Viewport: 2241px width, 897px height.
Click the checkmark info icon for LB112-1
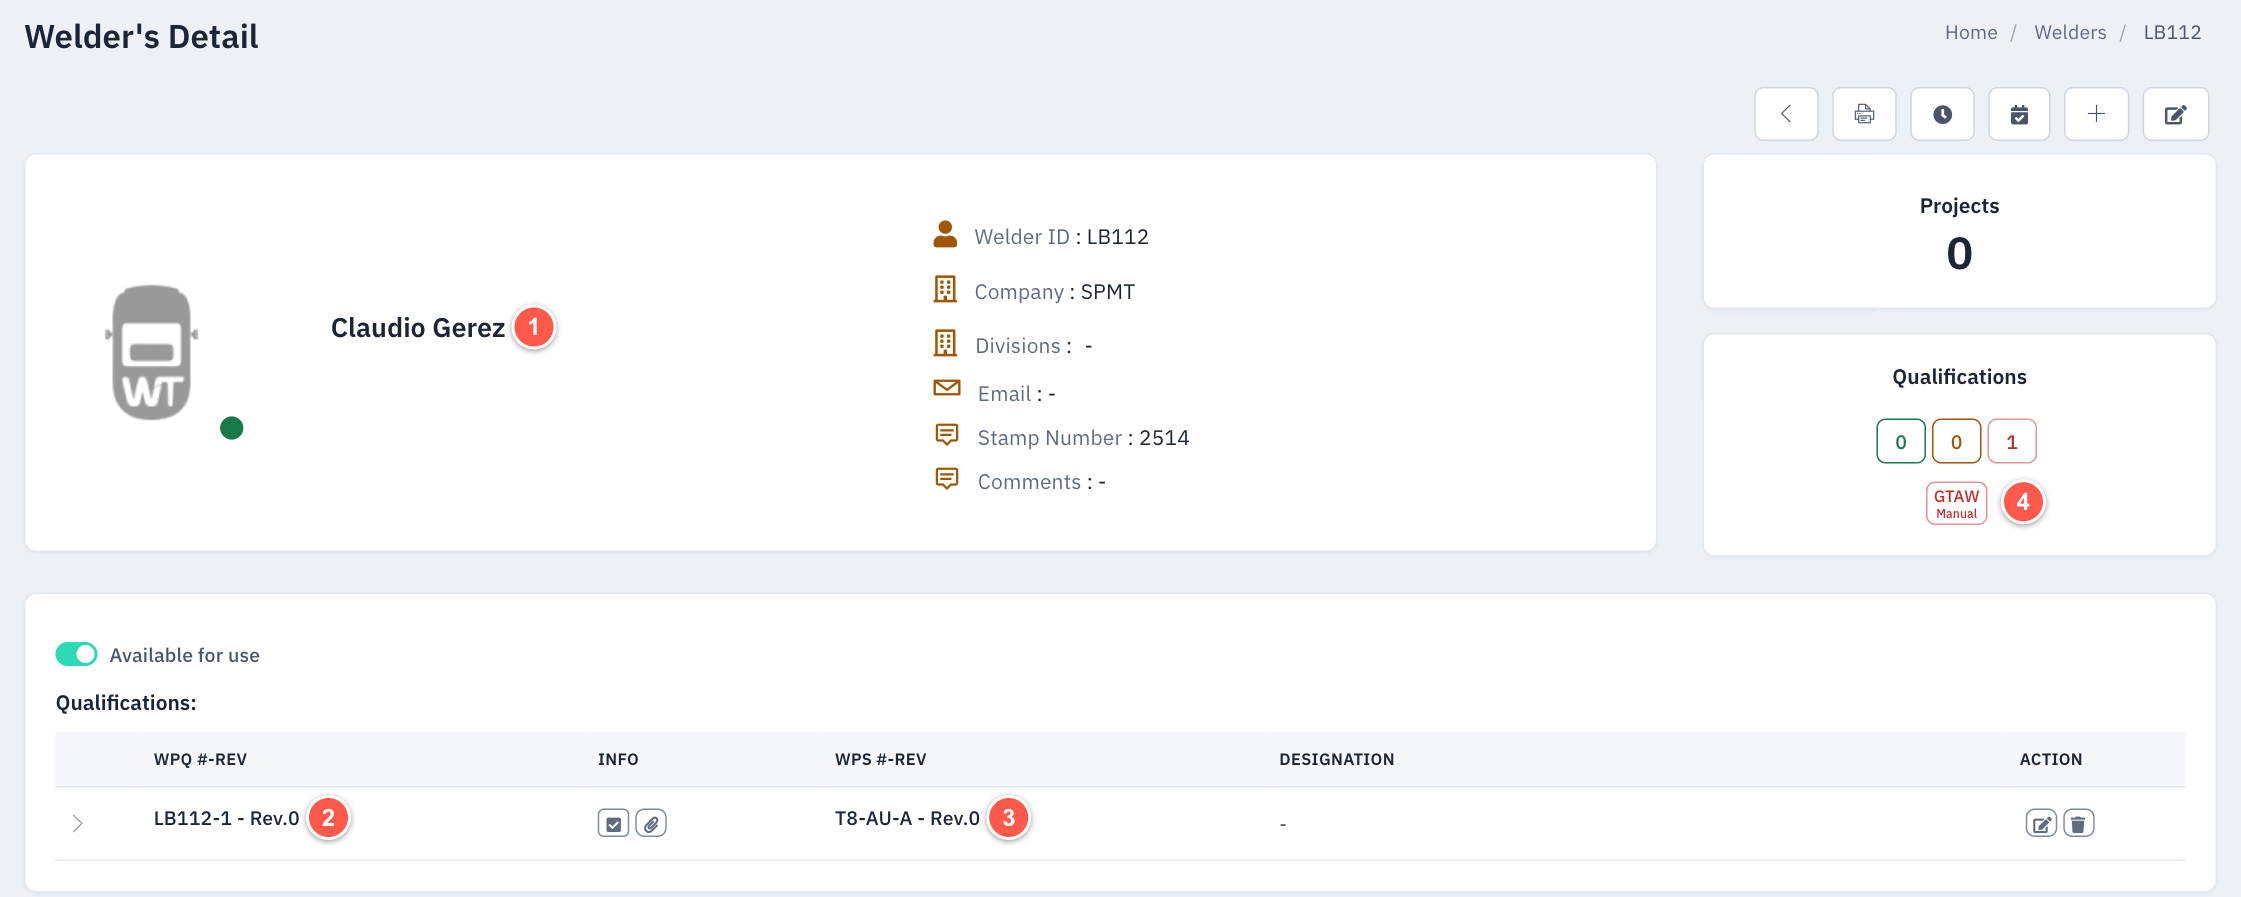click(613, 823)
